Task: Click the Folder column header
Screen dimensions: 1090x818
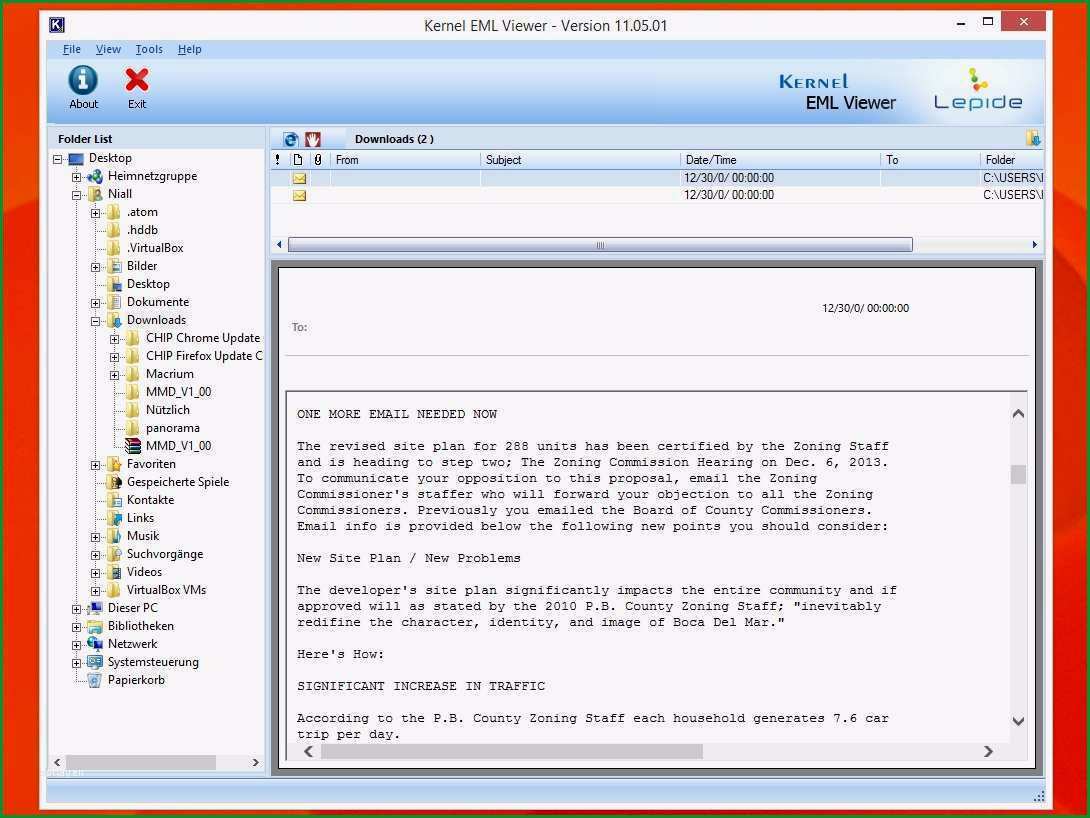Action: [x=1011, y=160]
